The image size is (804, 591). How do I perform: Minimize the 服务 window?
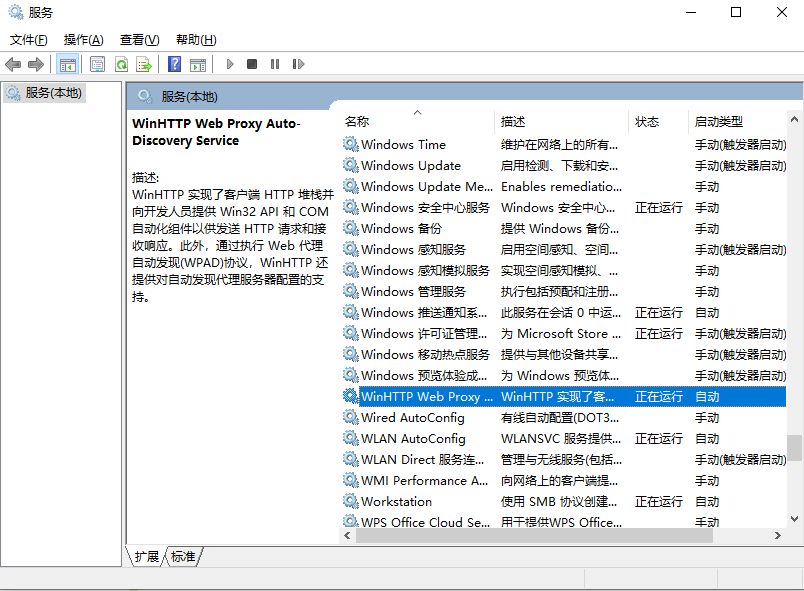tap(691, 12)
